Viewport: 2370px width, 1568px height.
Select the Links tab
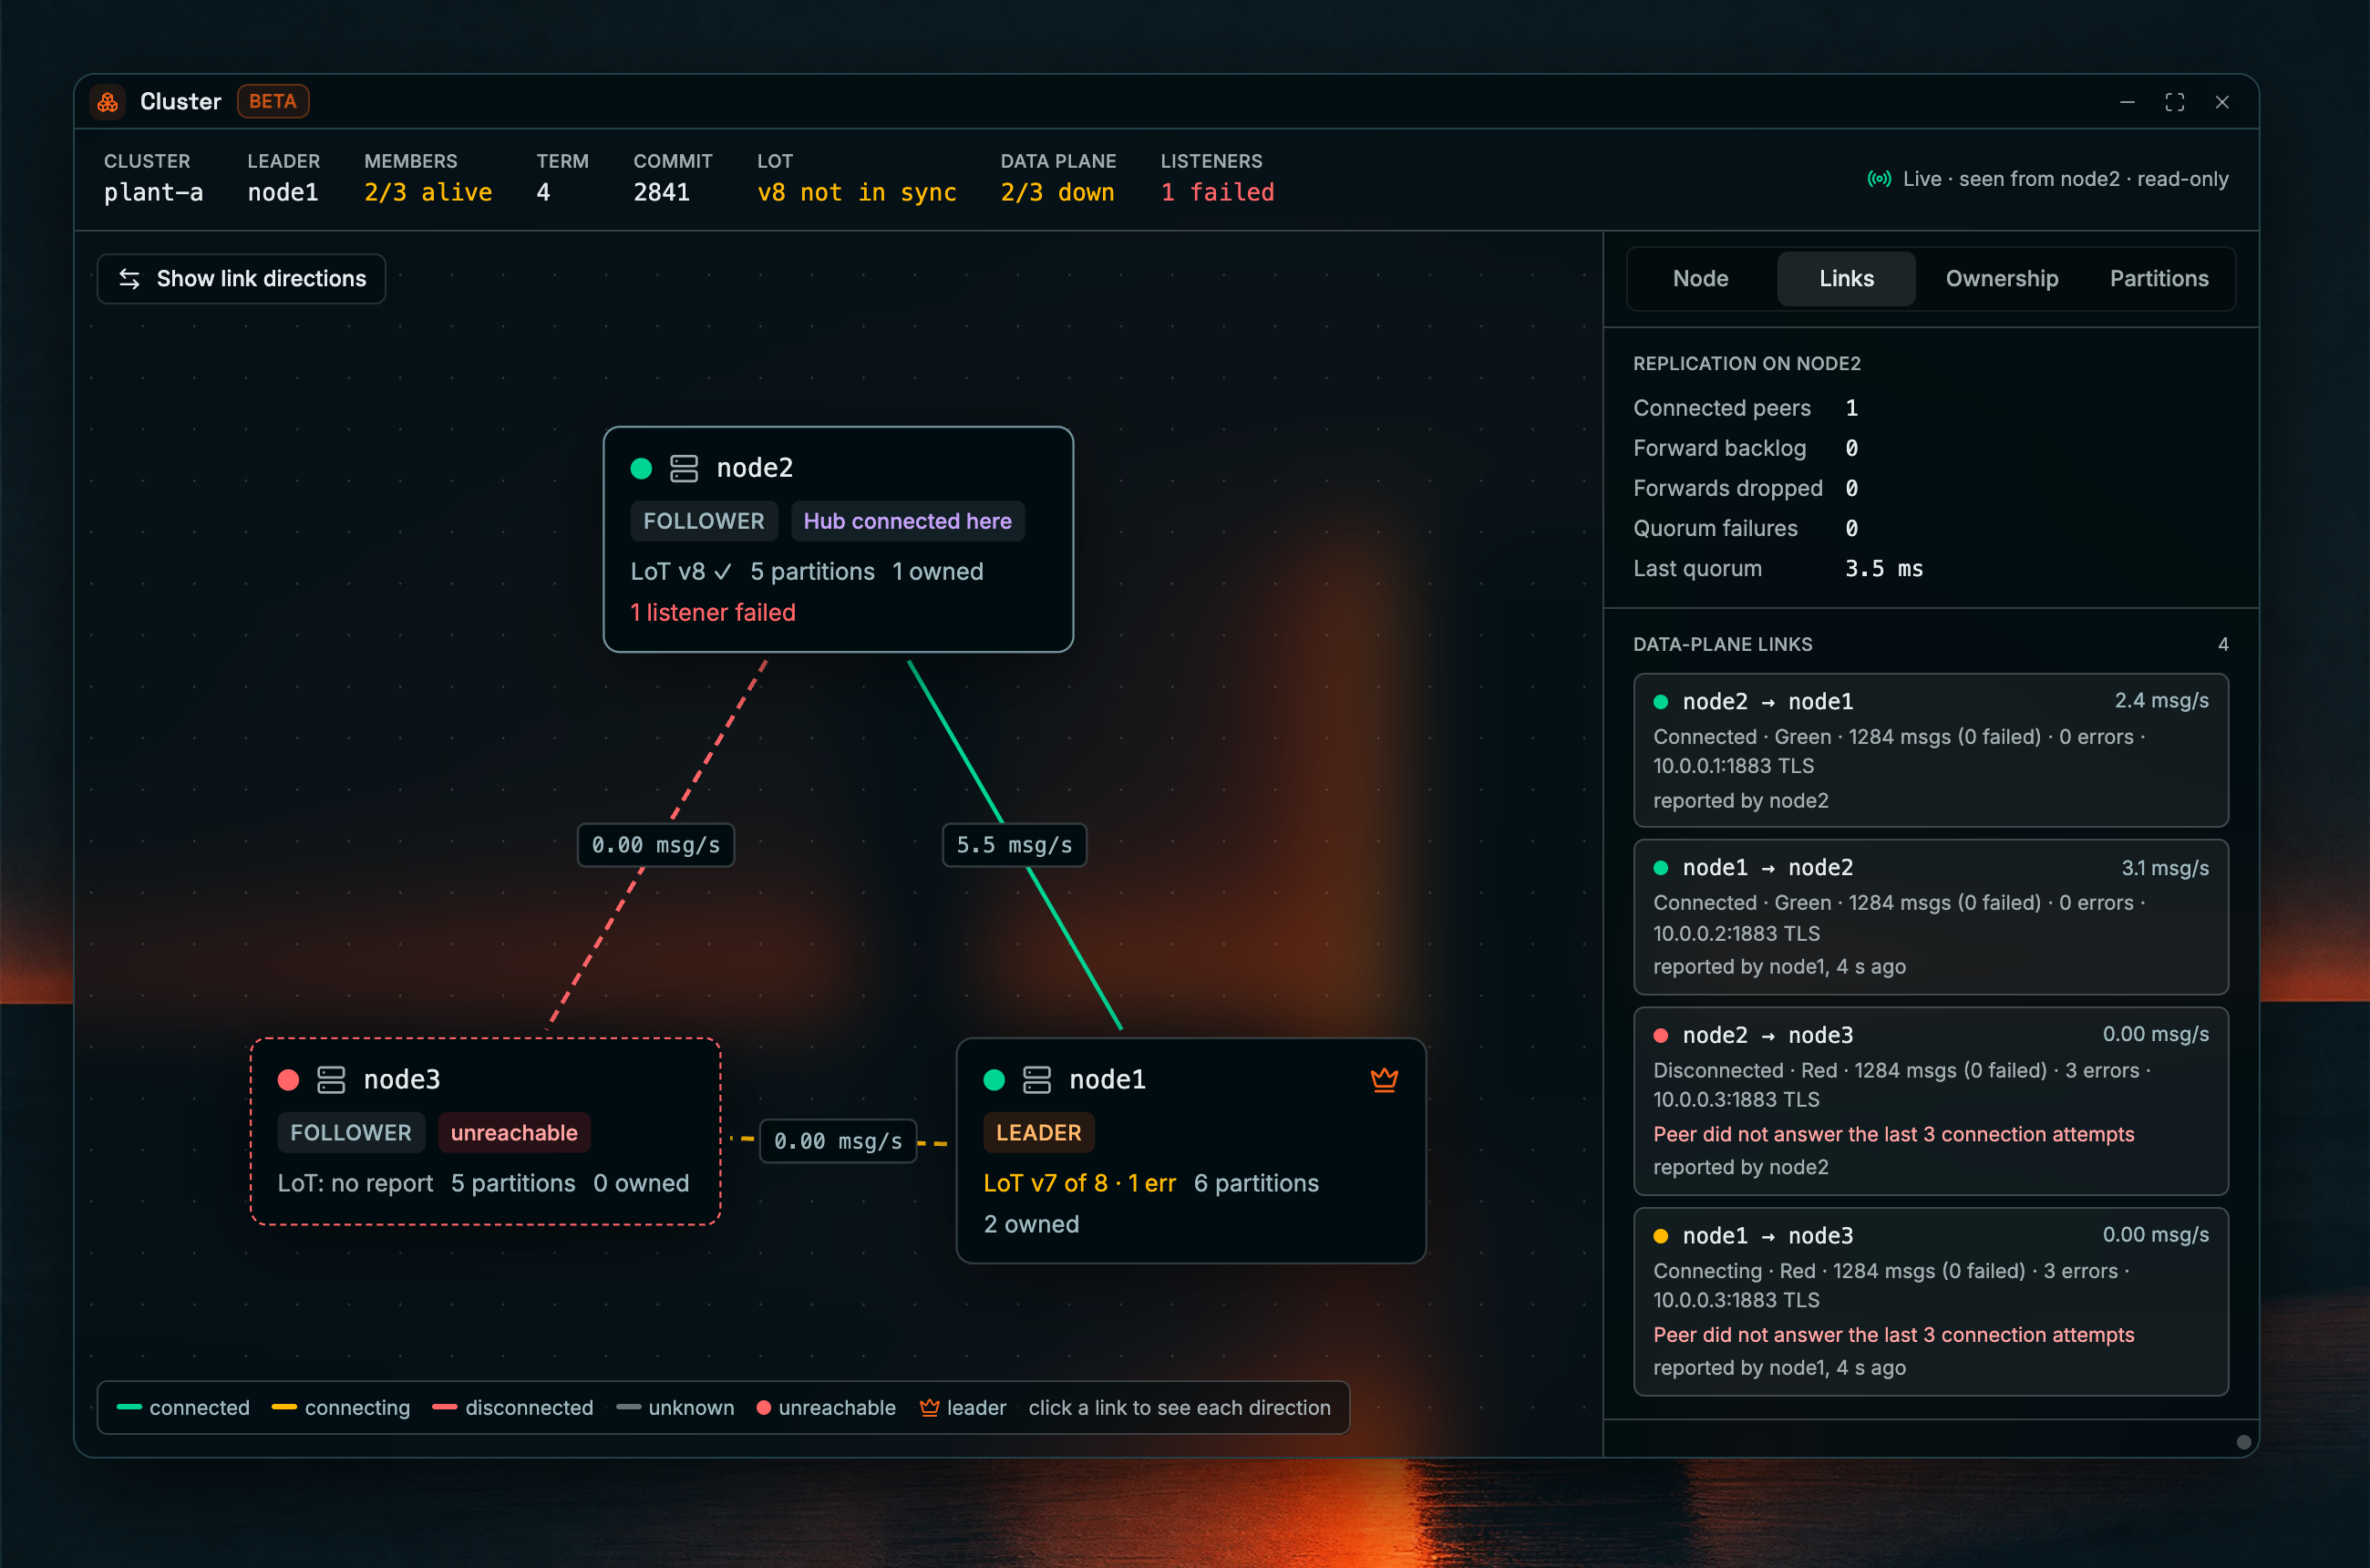point(1846,279)
